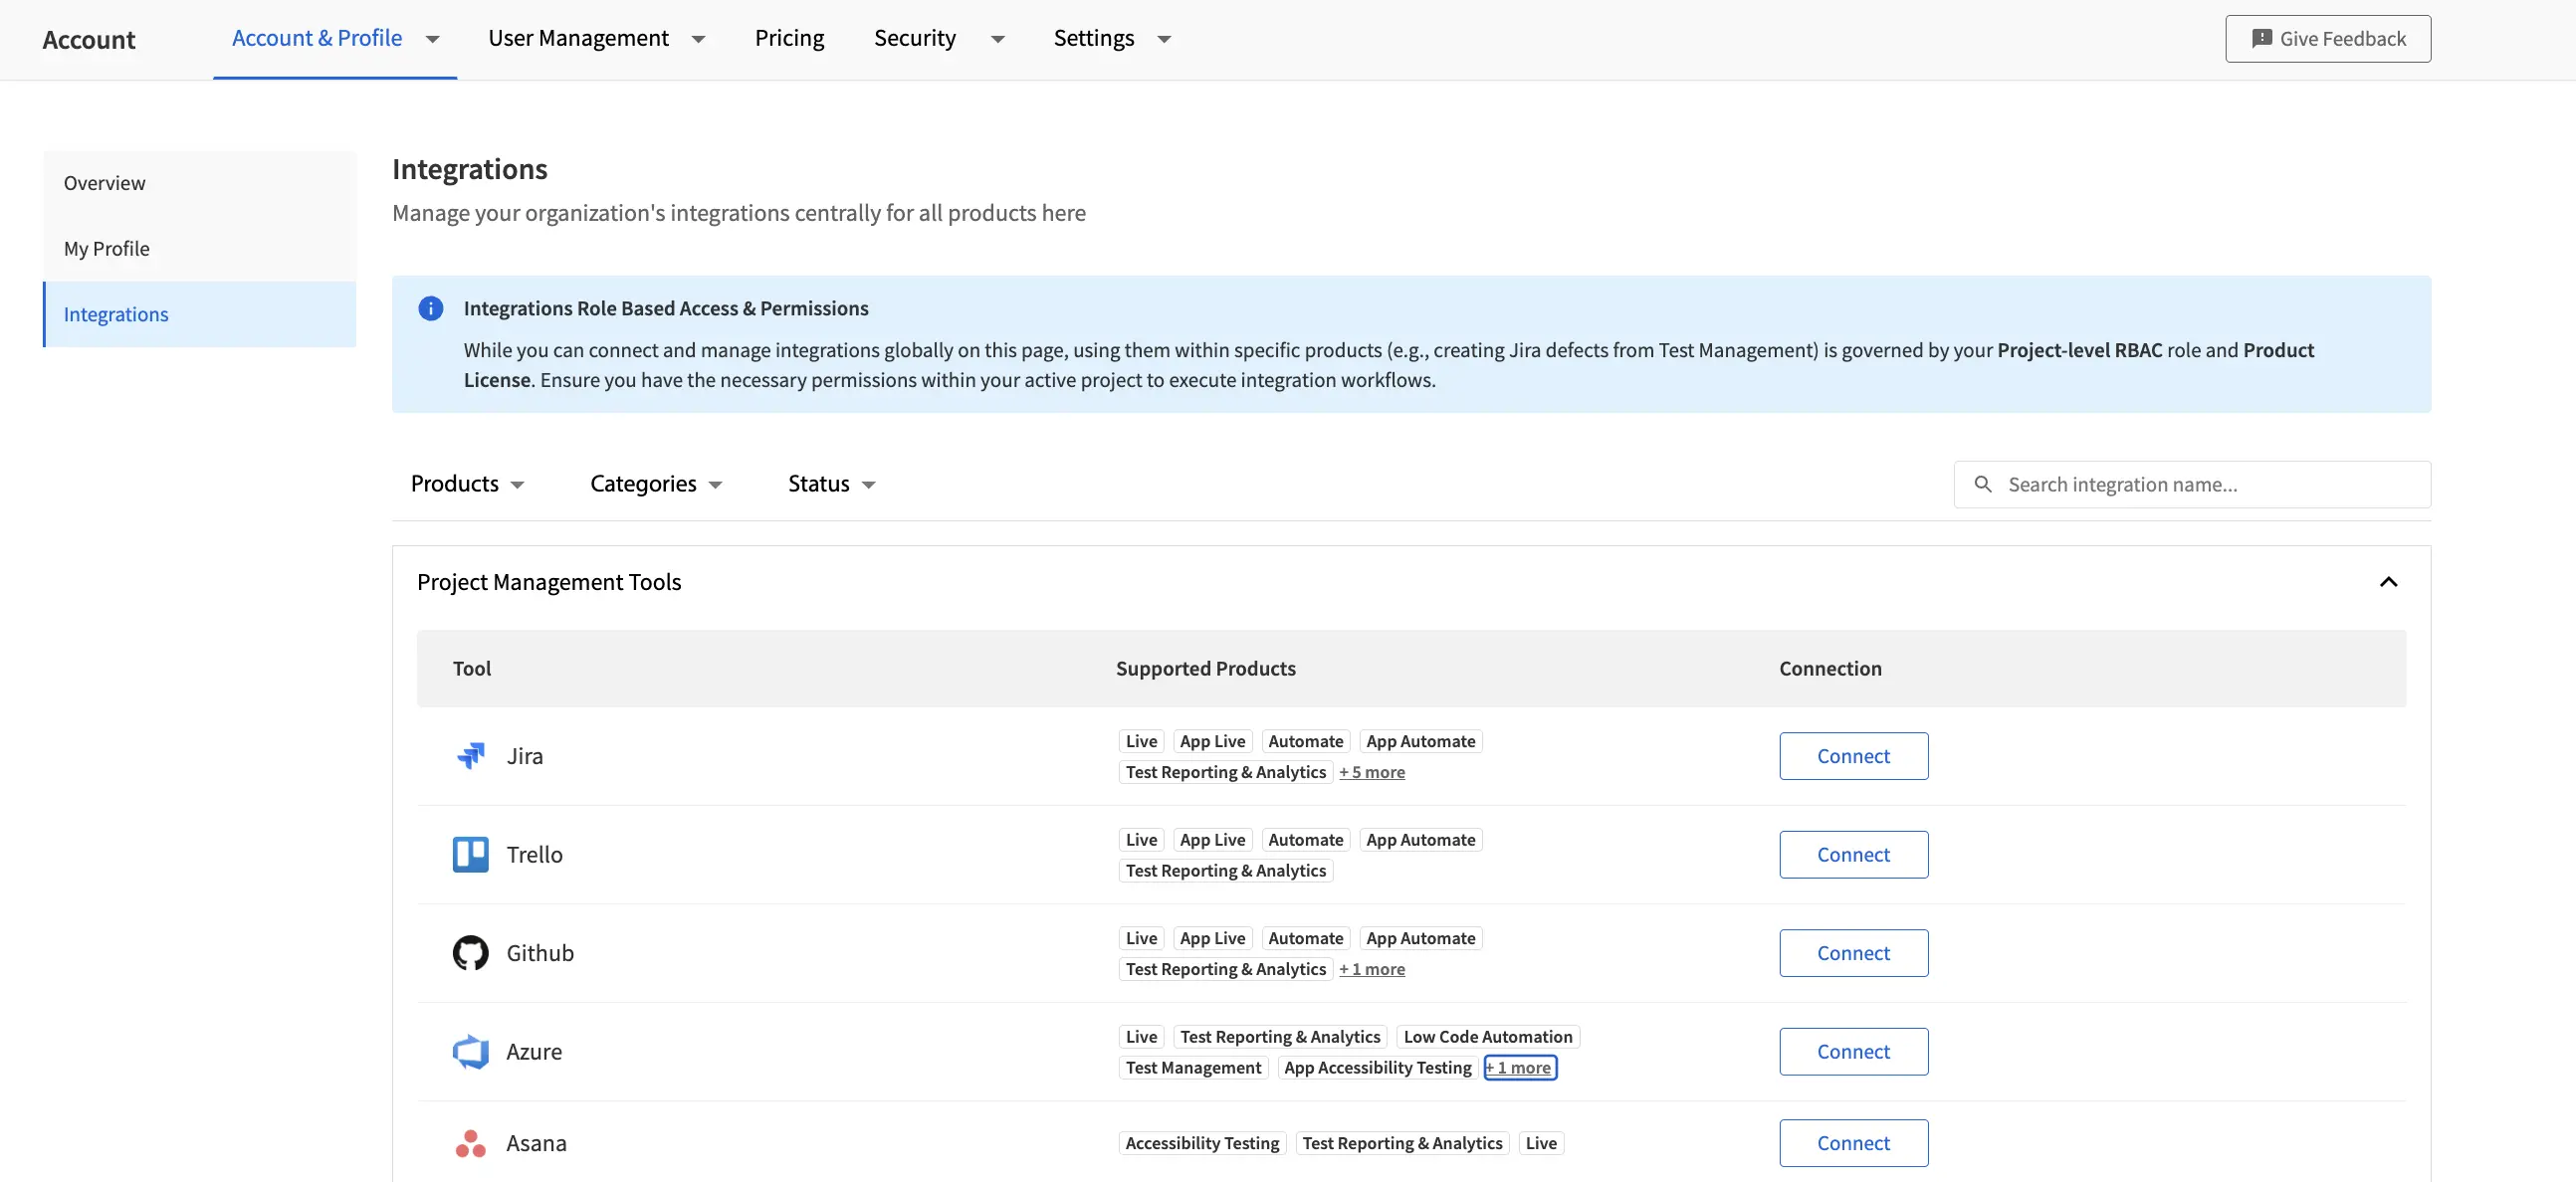Click the Jira logo icon

coord(471,756)
